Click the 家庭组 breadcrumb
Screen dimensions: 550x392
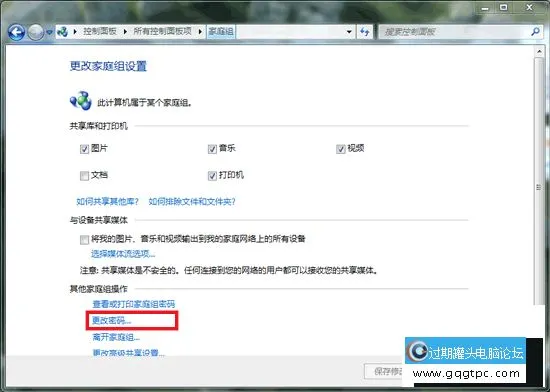pyautogui.click(x=221, y=32)
